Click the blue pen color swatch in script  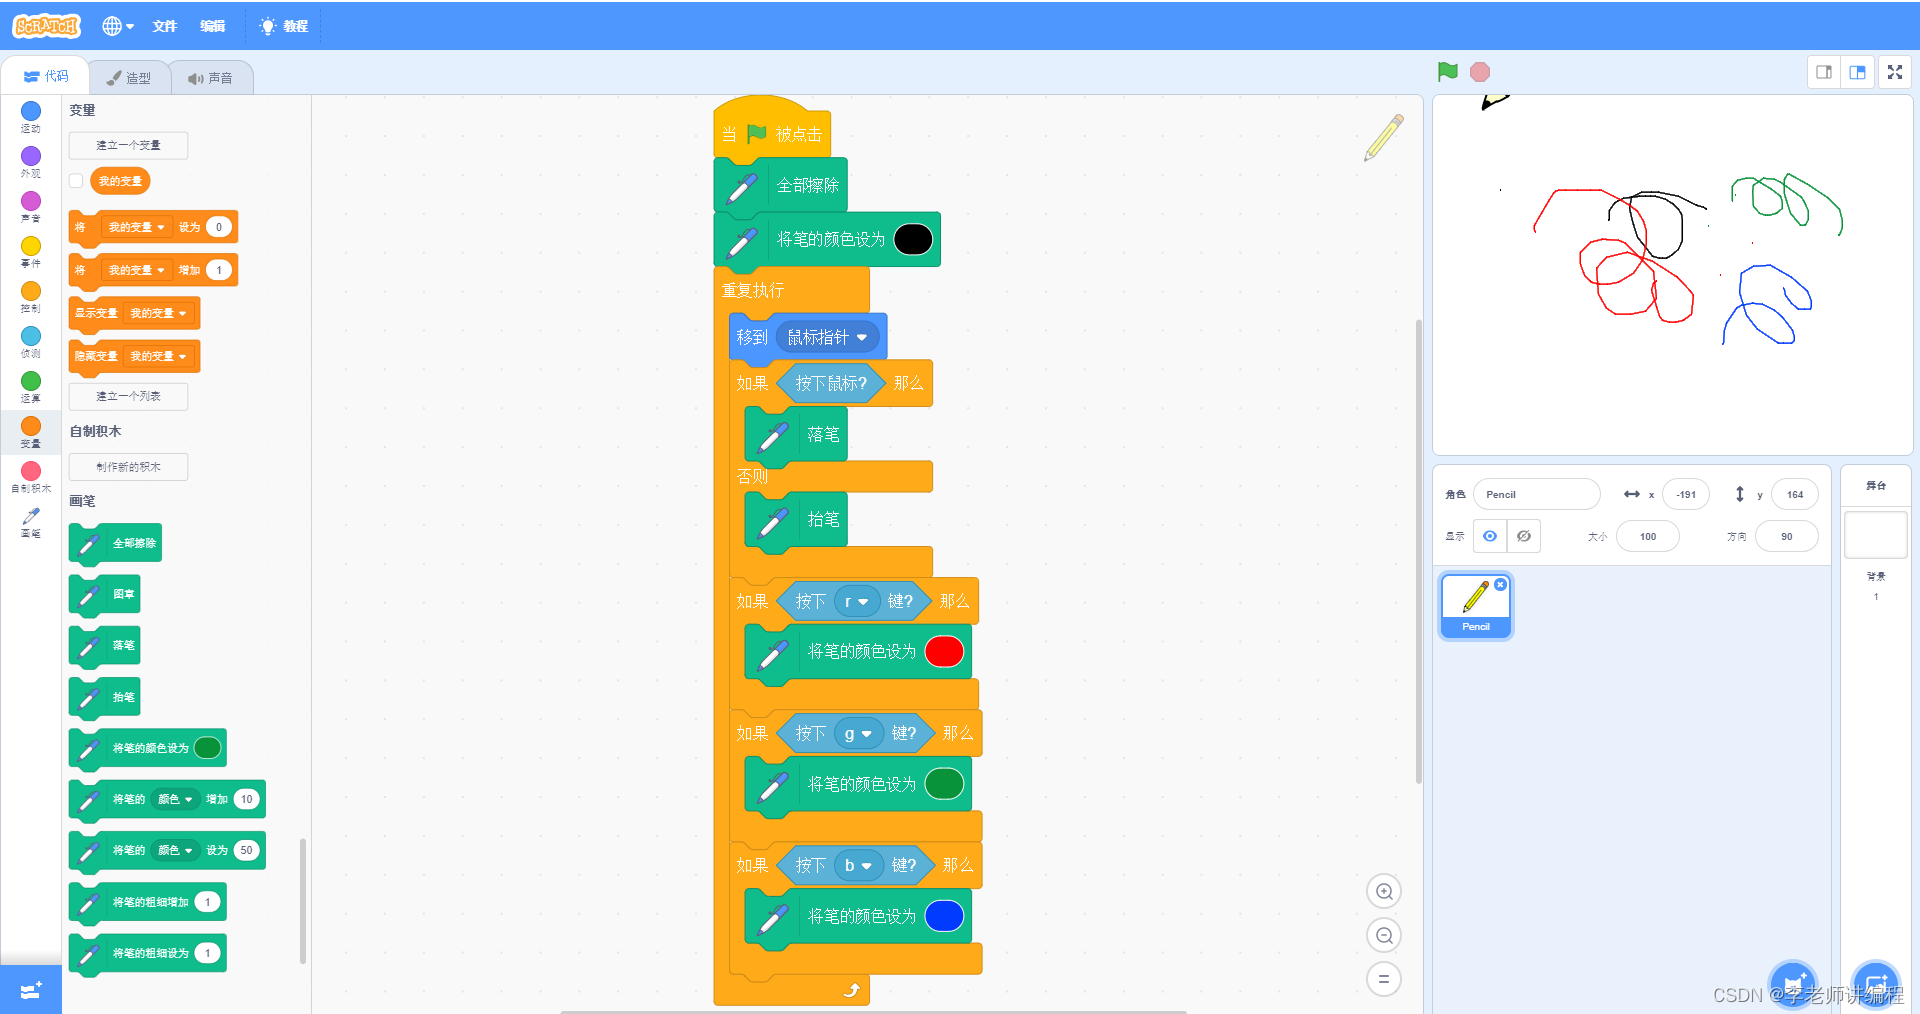(x=944, y=916)
